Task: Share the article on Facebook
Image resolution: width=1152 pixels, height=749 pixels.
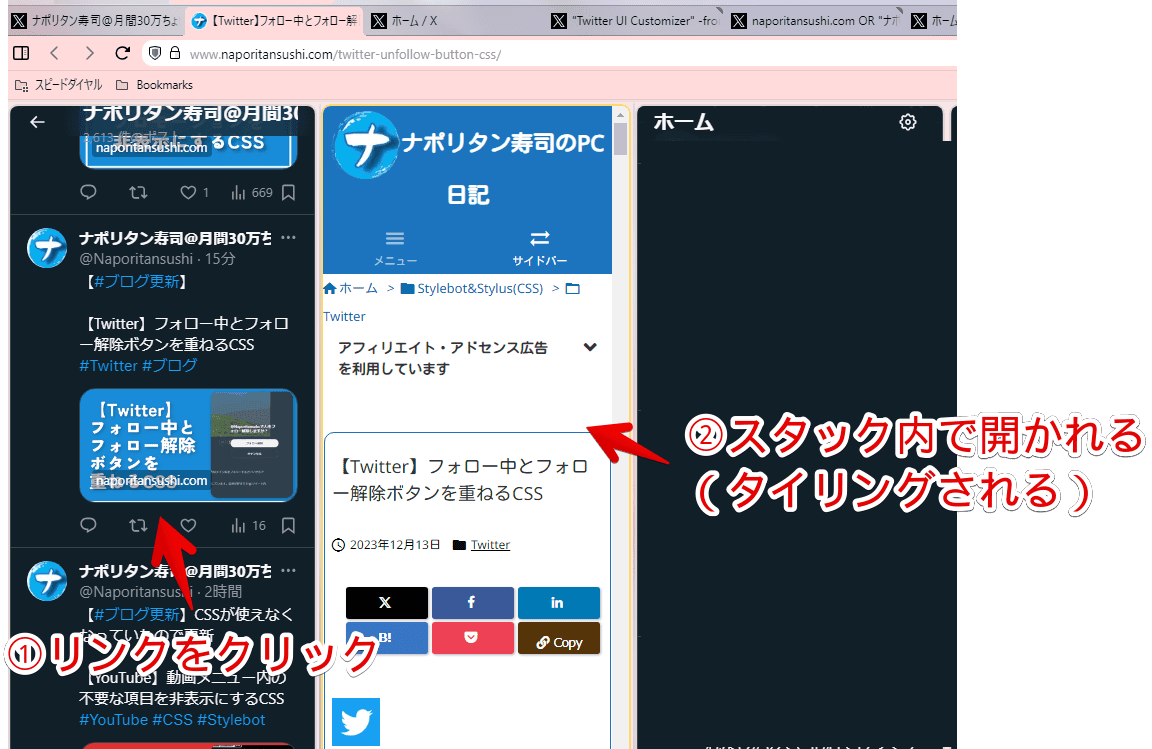Action: 472,603
